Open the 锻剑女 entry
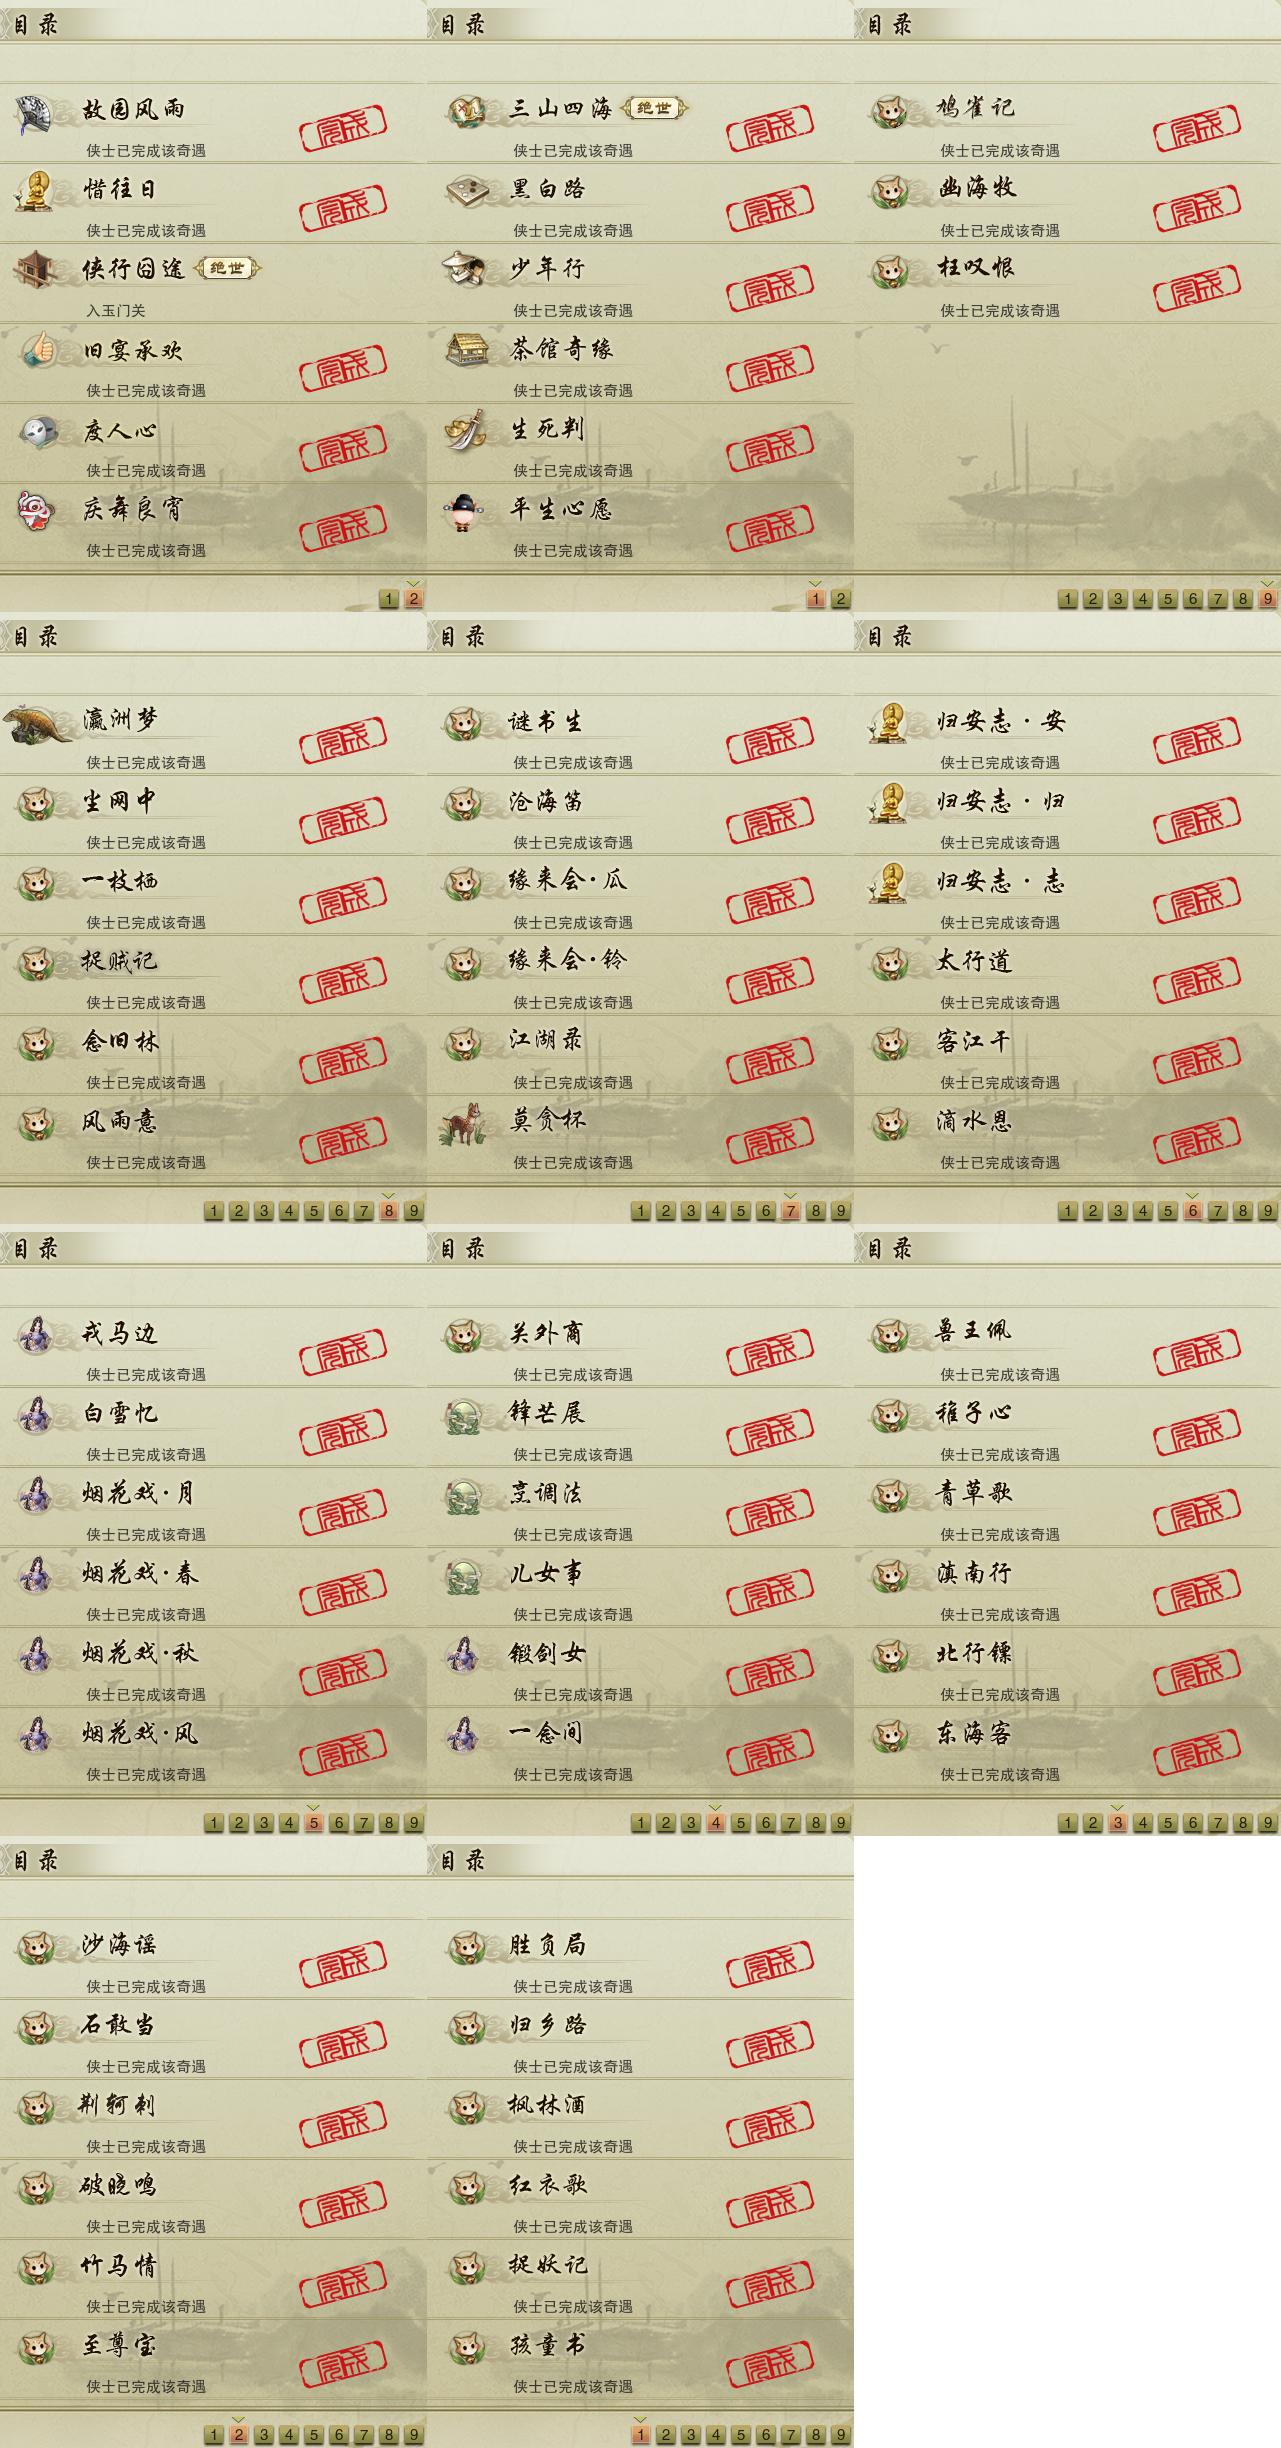The image size is (1281, 2448). [640, 1666]
